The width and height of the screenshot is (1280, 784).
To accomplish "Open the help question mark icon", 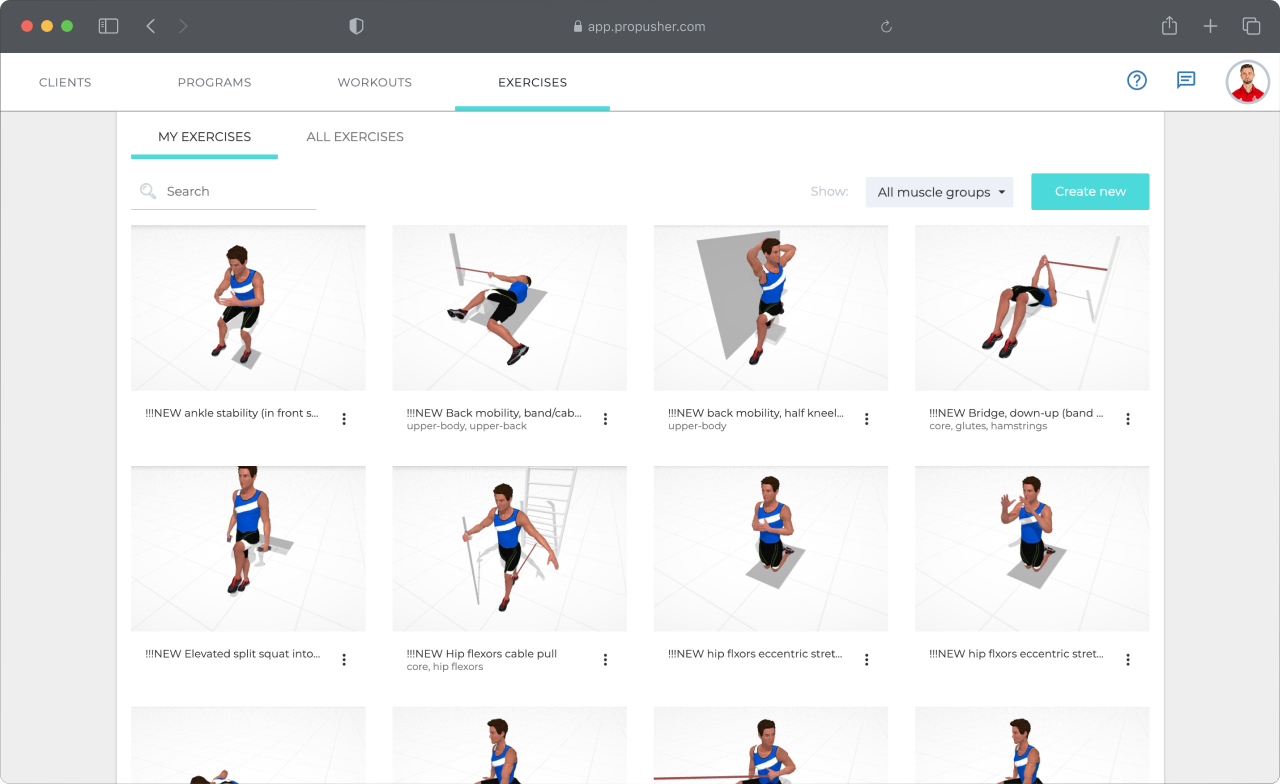I will (1137, 81).
